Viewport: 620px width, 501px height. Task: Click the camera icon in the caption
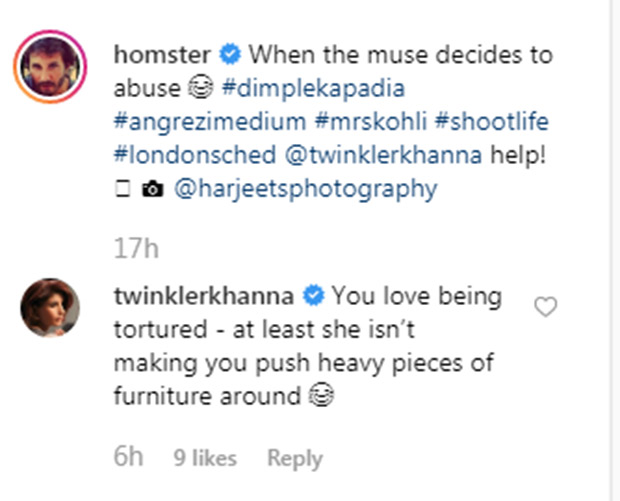click(x=153, y=189)
